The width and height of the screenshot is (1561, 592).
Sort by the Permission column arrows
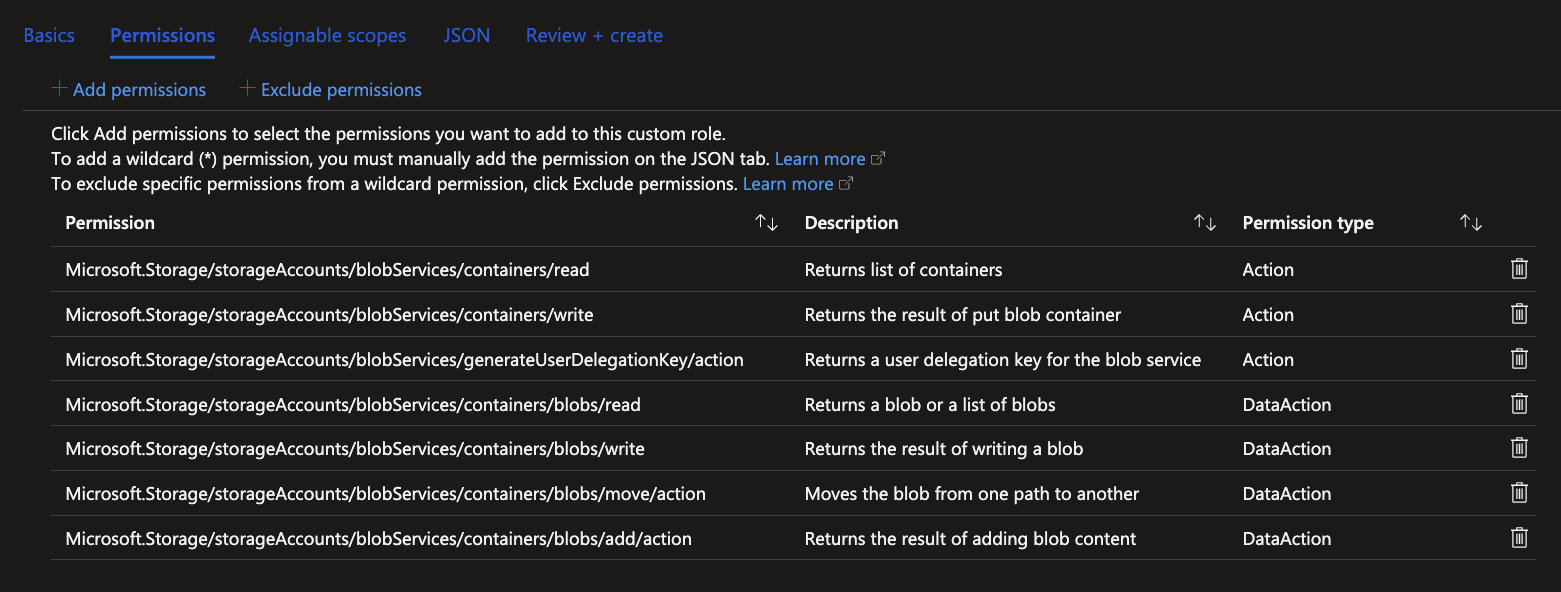[766, 223]
